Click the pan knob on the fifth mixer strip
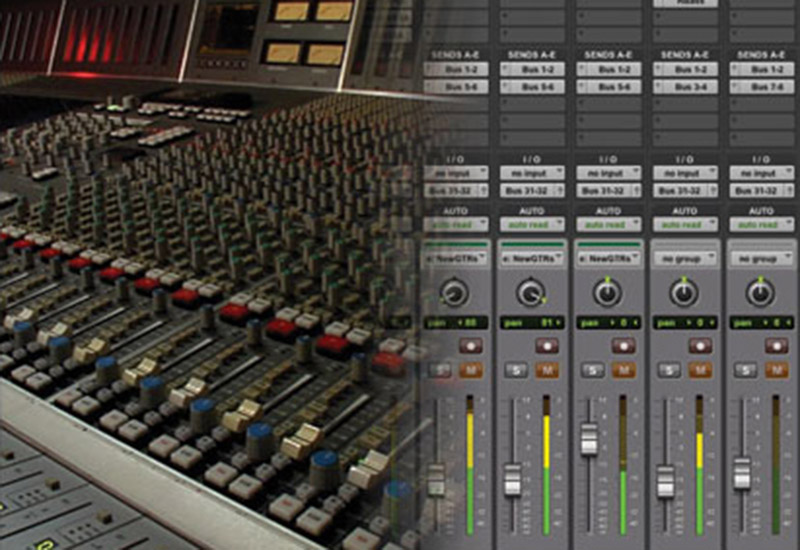The image size is (800, 550). coord(760,293)
